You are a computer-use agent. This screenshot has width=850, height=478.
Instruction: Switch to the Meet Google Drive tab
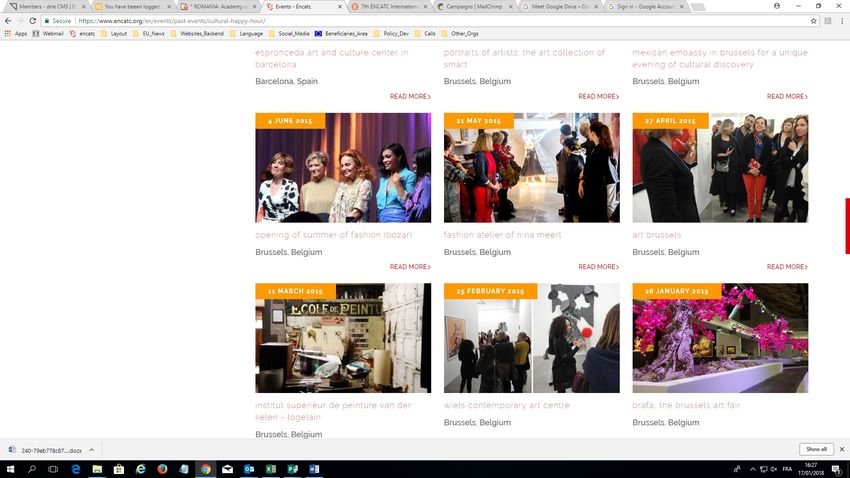(560, 7)
